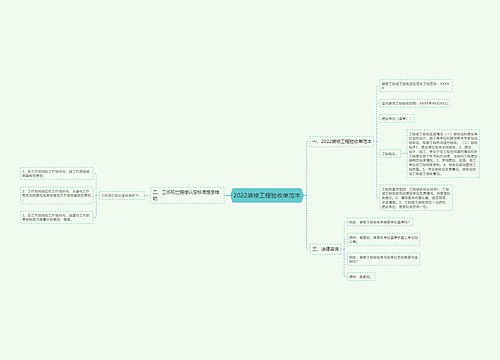Select the short 律师：未受托 answer node

point(361,277)
